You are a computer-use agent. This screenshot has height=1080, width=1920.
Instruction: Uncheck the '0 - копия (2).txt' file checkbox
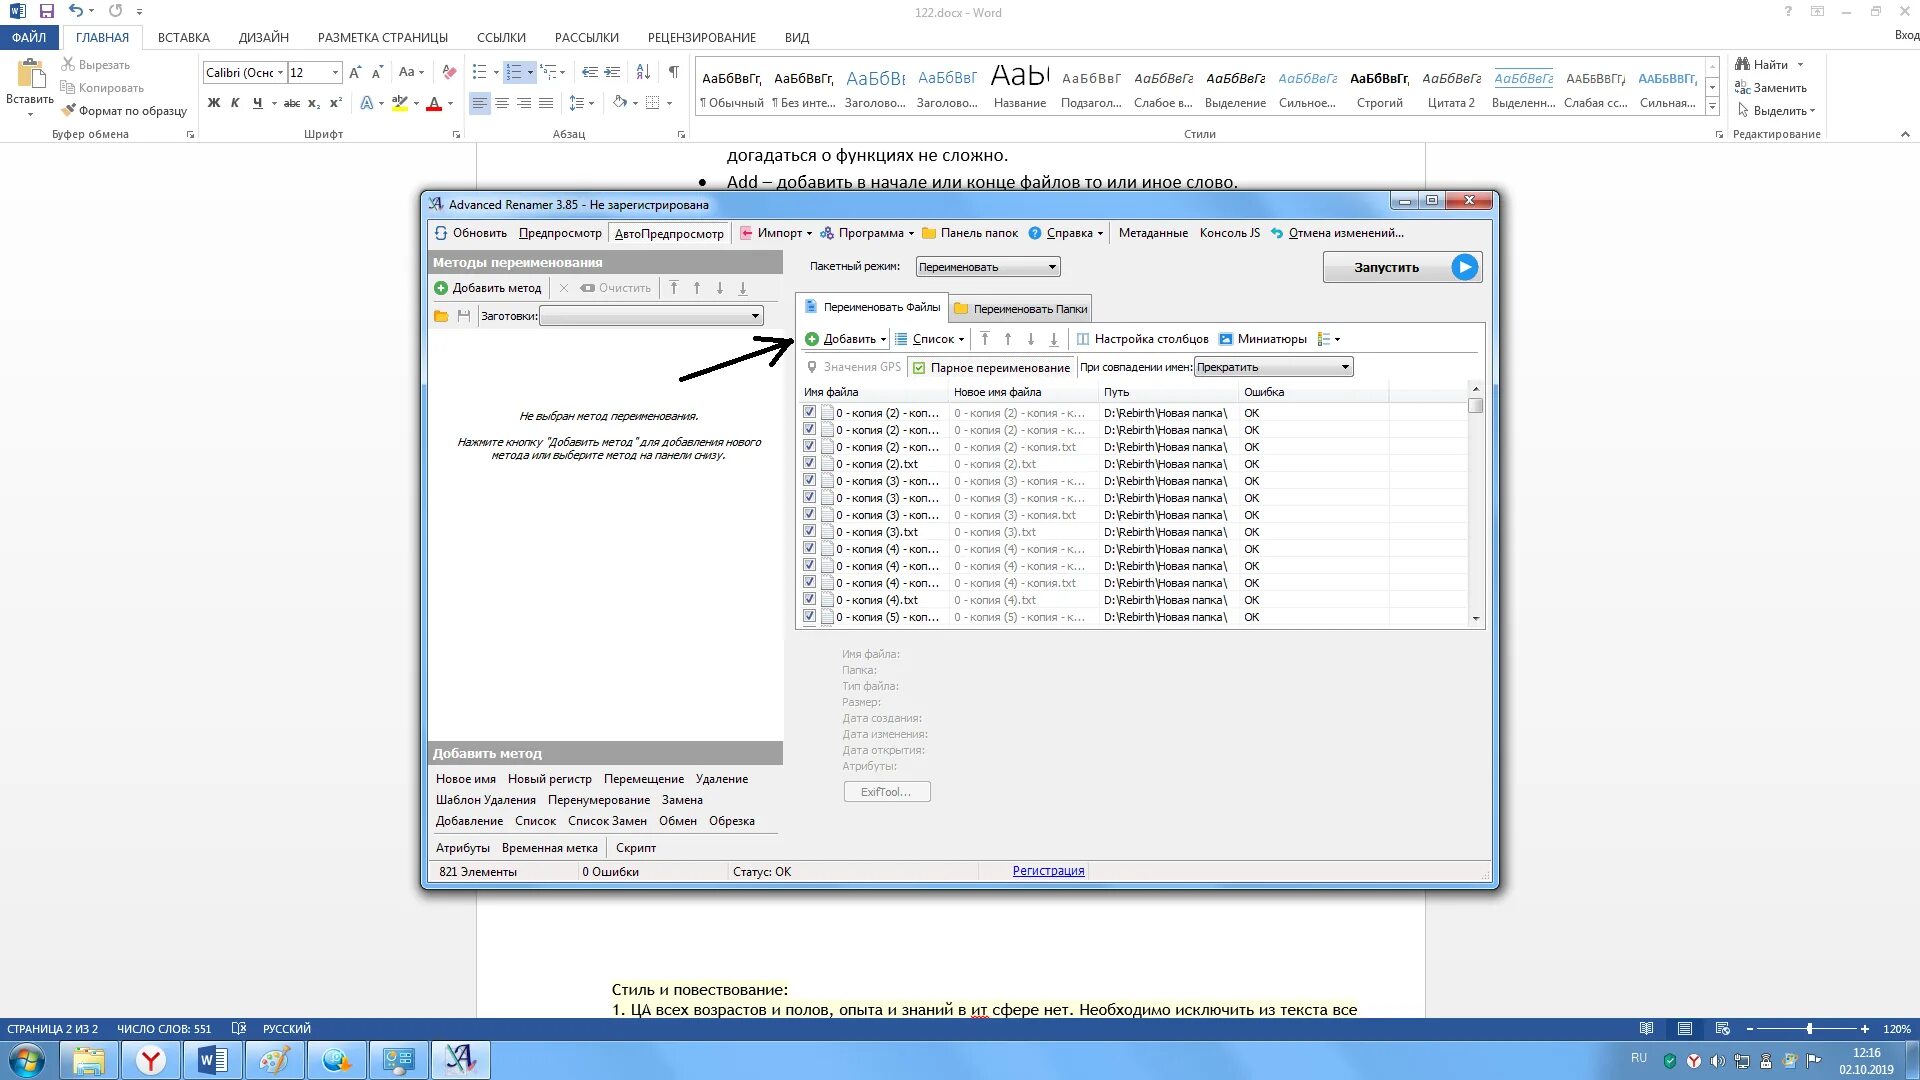tap(809, 463)
